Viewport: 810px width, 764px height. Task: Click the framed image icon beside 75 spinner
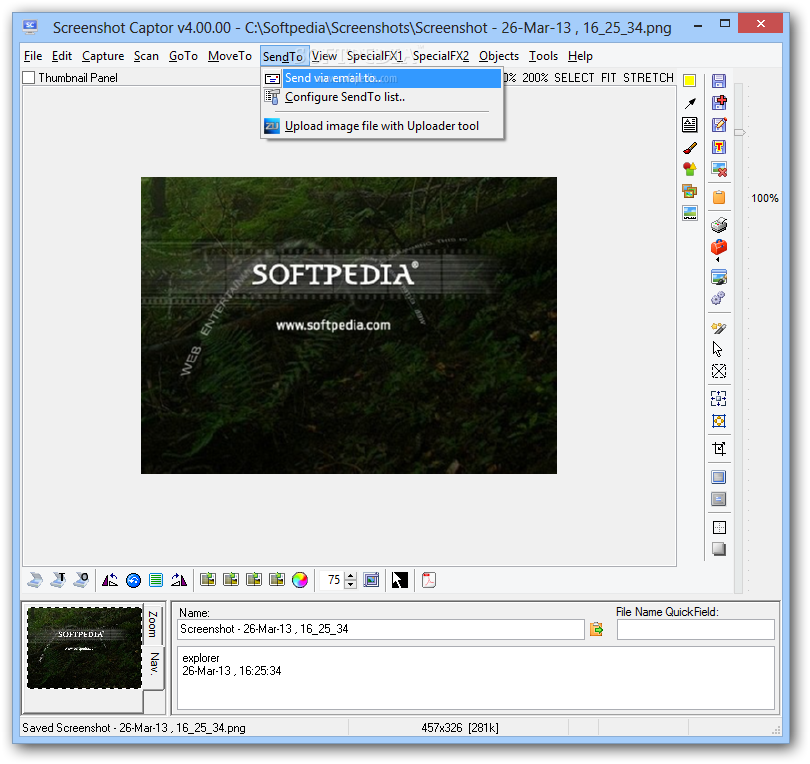pos(371,580)
